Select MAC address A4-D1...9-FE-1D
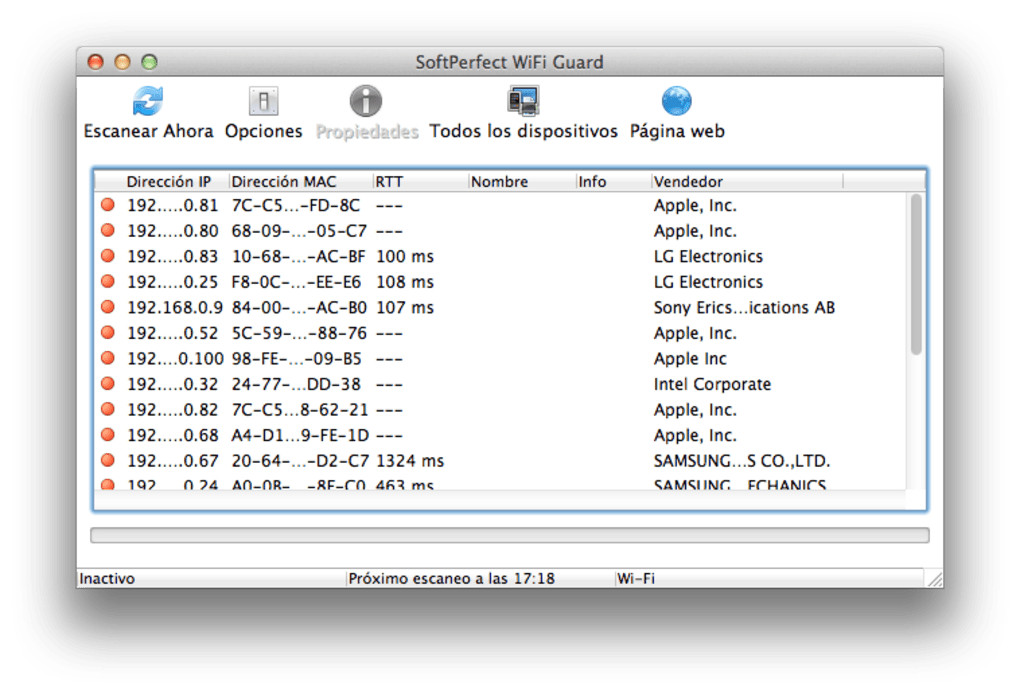 coord(300,435)
